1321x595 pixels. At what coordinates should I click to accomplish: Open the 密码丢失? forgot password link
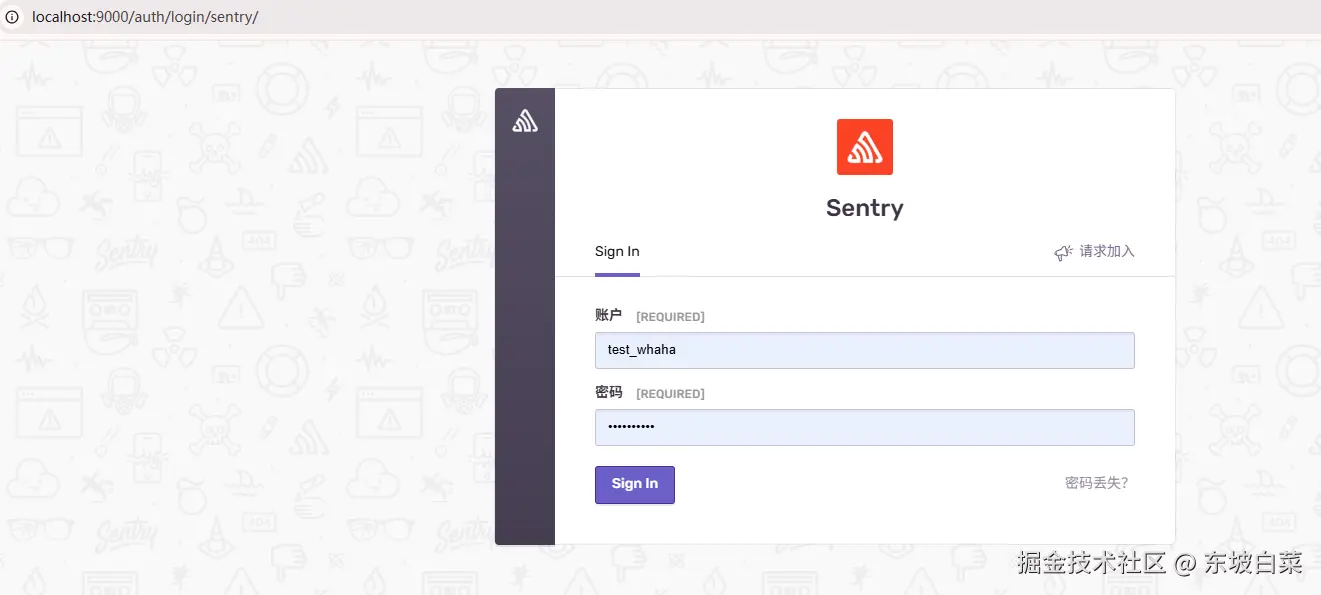pyautogui.click(x=1096, y=483)
